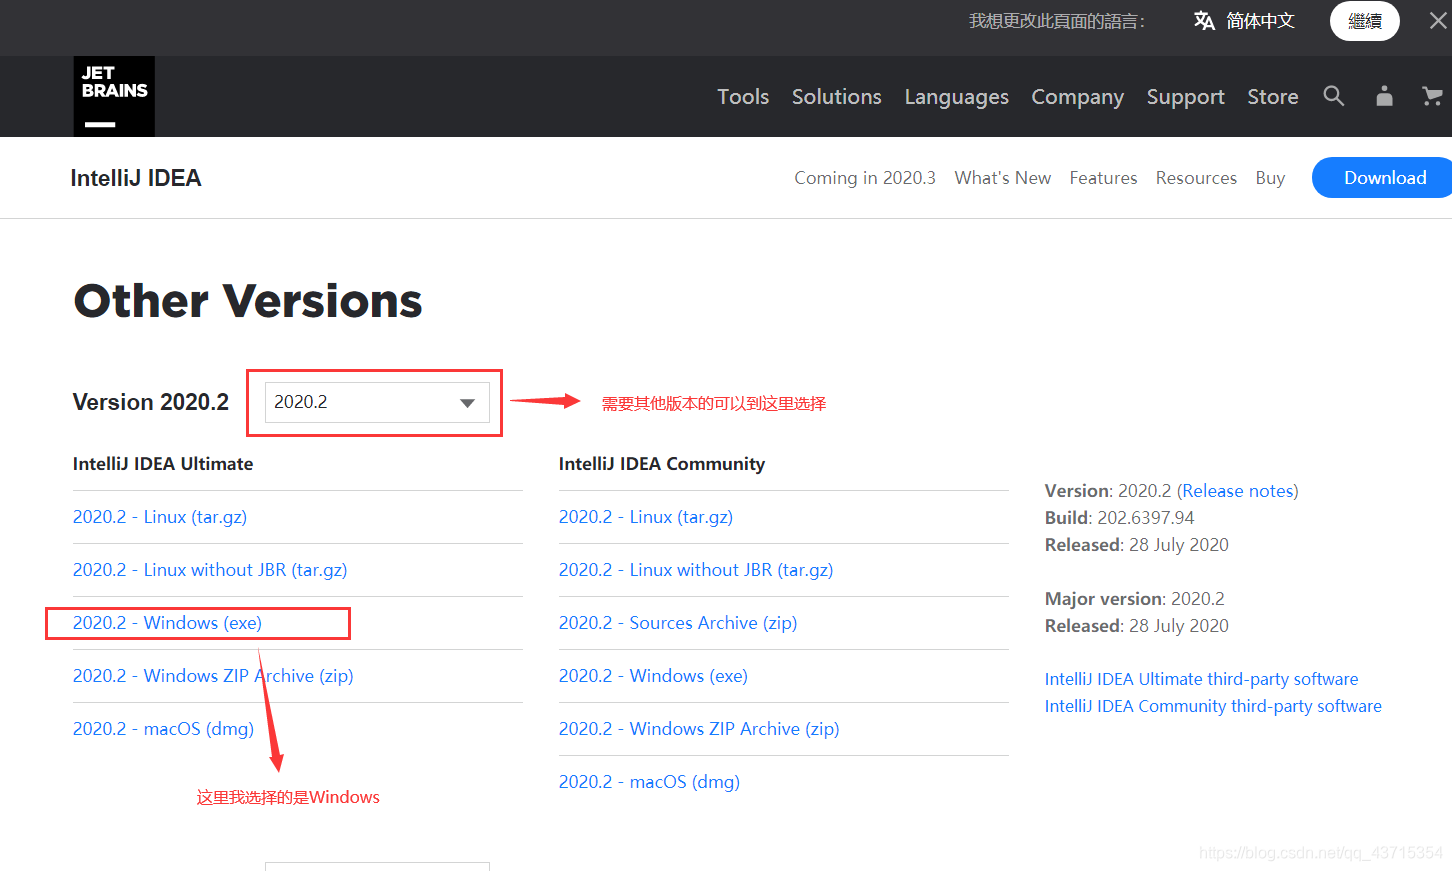Viewport: 1452px width, 871px height.
Task: Open the Languages menu
Action: coord(957,97)
